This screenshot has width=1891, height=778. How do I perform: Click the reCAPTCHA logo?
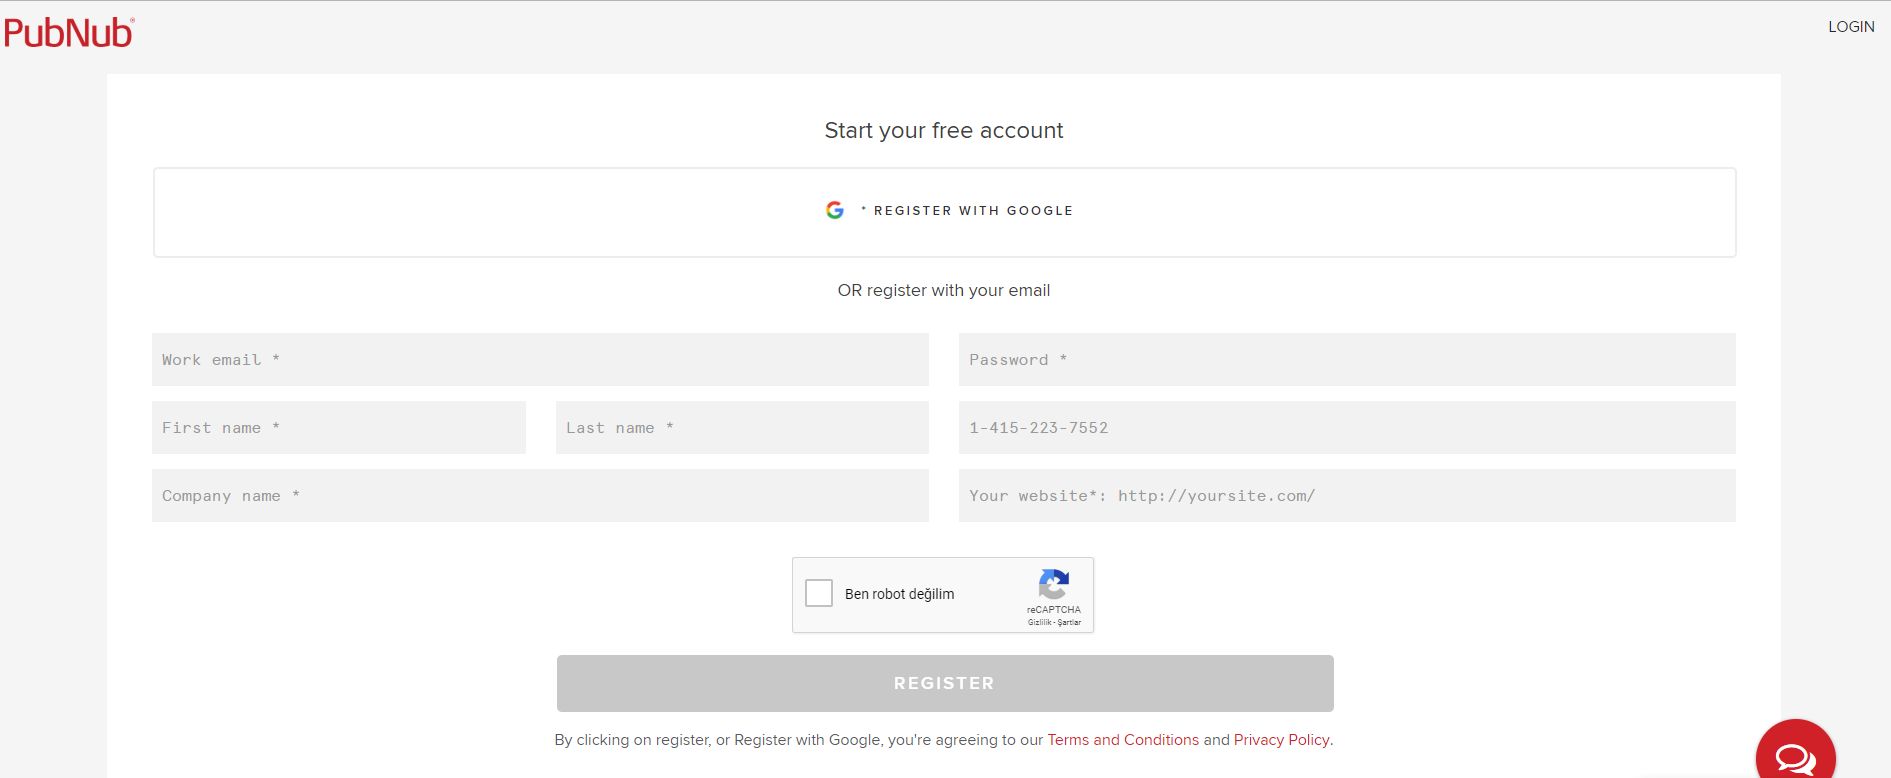1054,584
